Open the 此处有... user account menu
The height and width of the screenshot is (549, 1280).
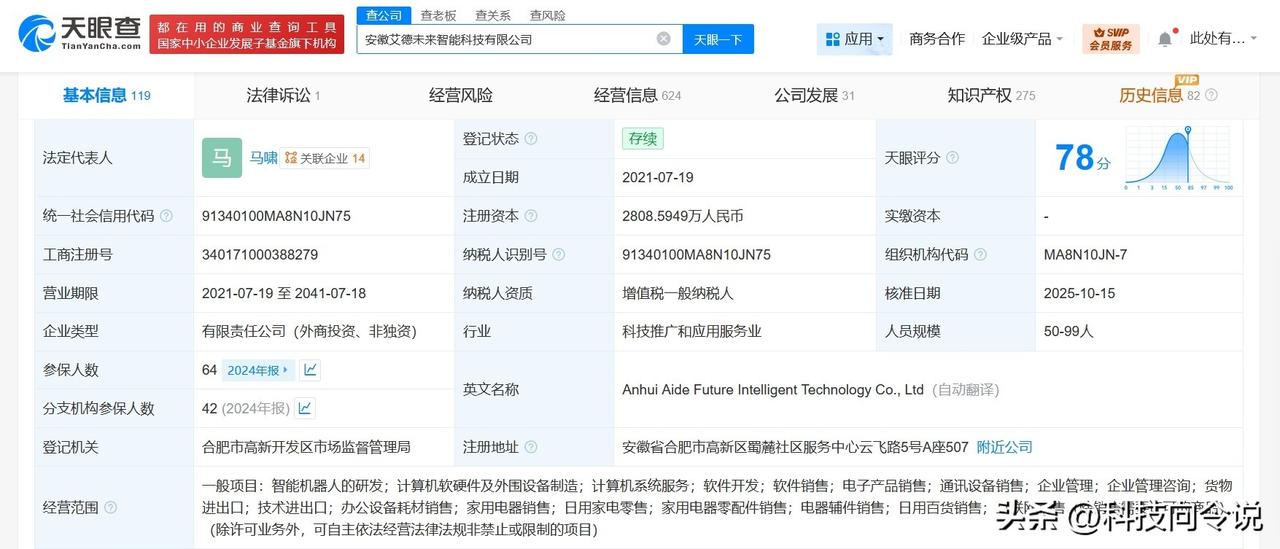tap(1225, 39)
